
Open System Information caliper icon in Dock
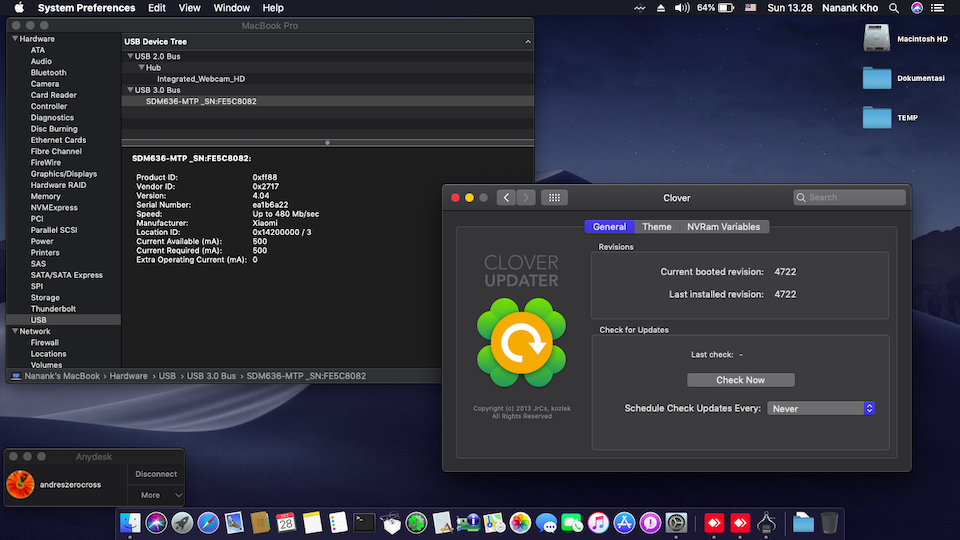[767, 523]
